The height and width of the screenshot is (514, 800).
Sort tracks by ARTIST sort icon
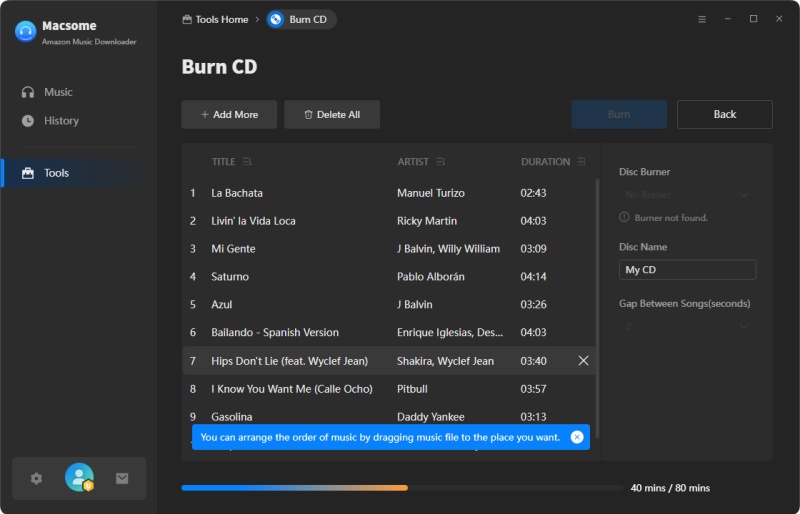point(441,162)
